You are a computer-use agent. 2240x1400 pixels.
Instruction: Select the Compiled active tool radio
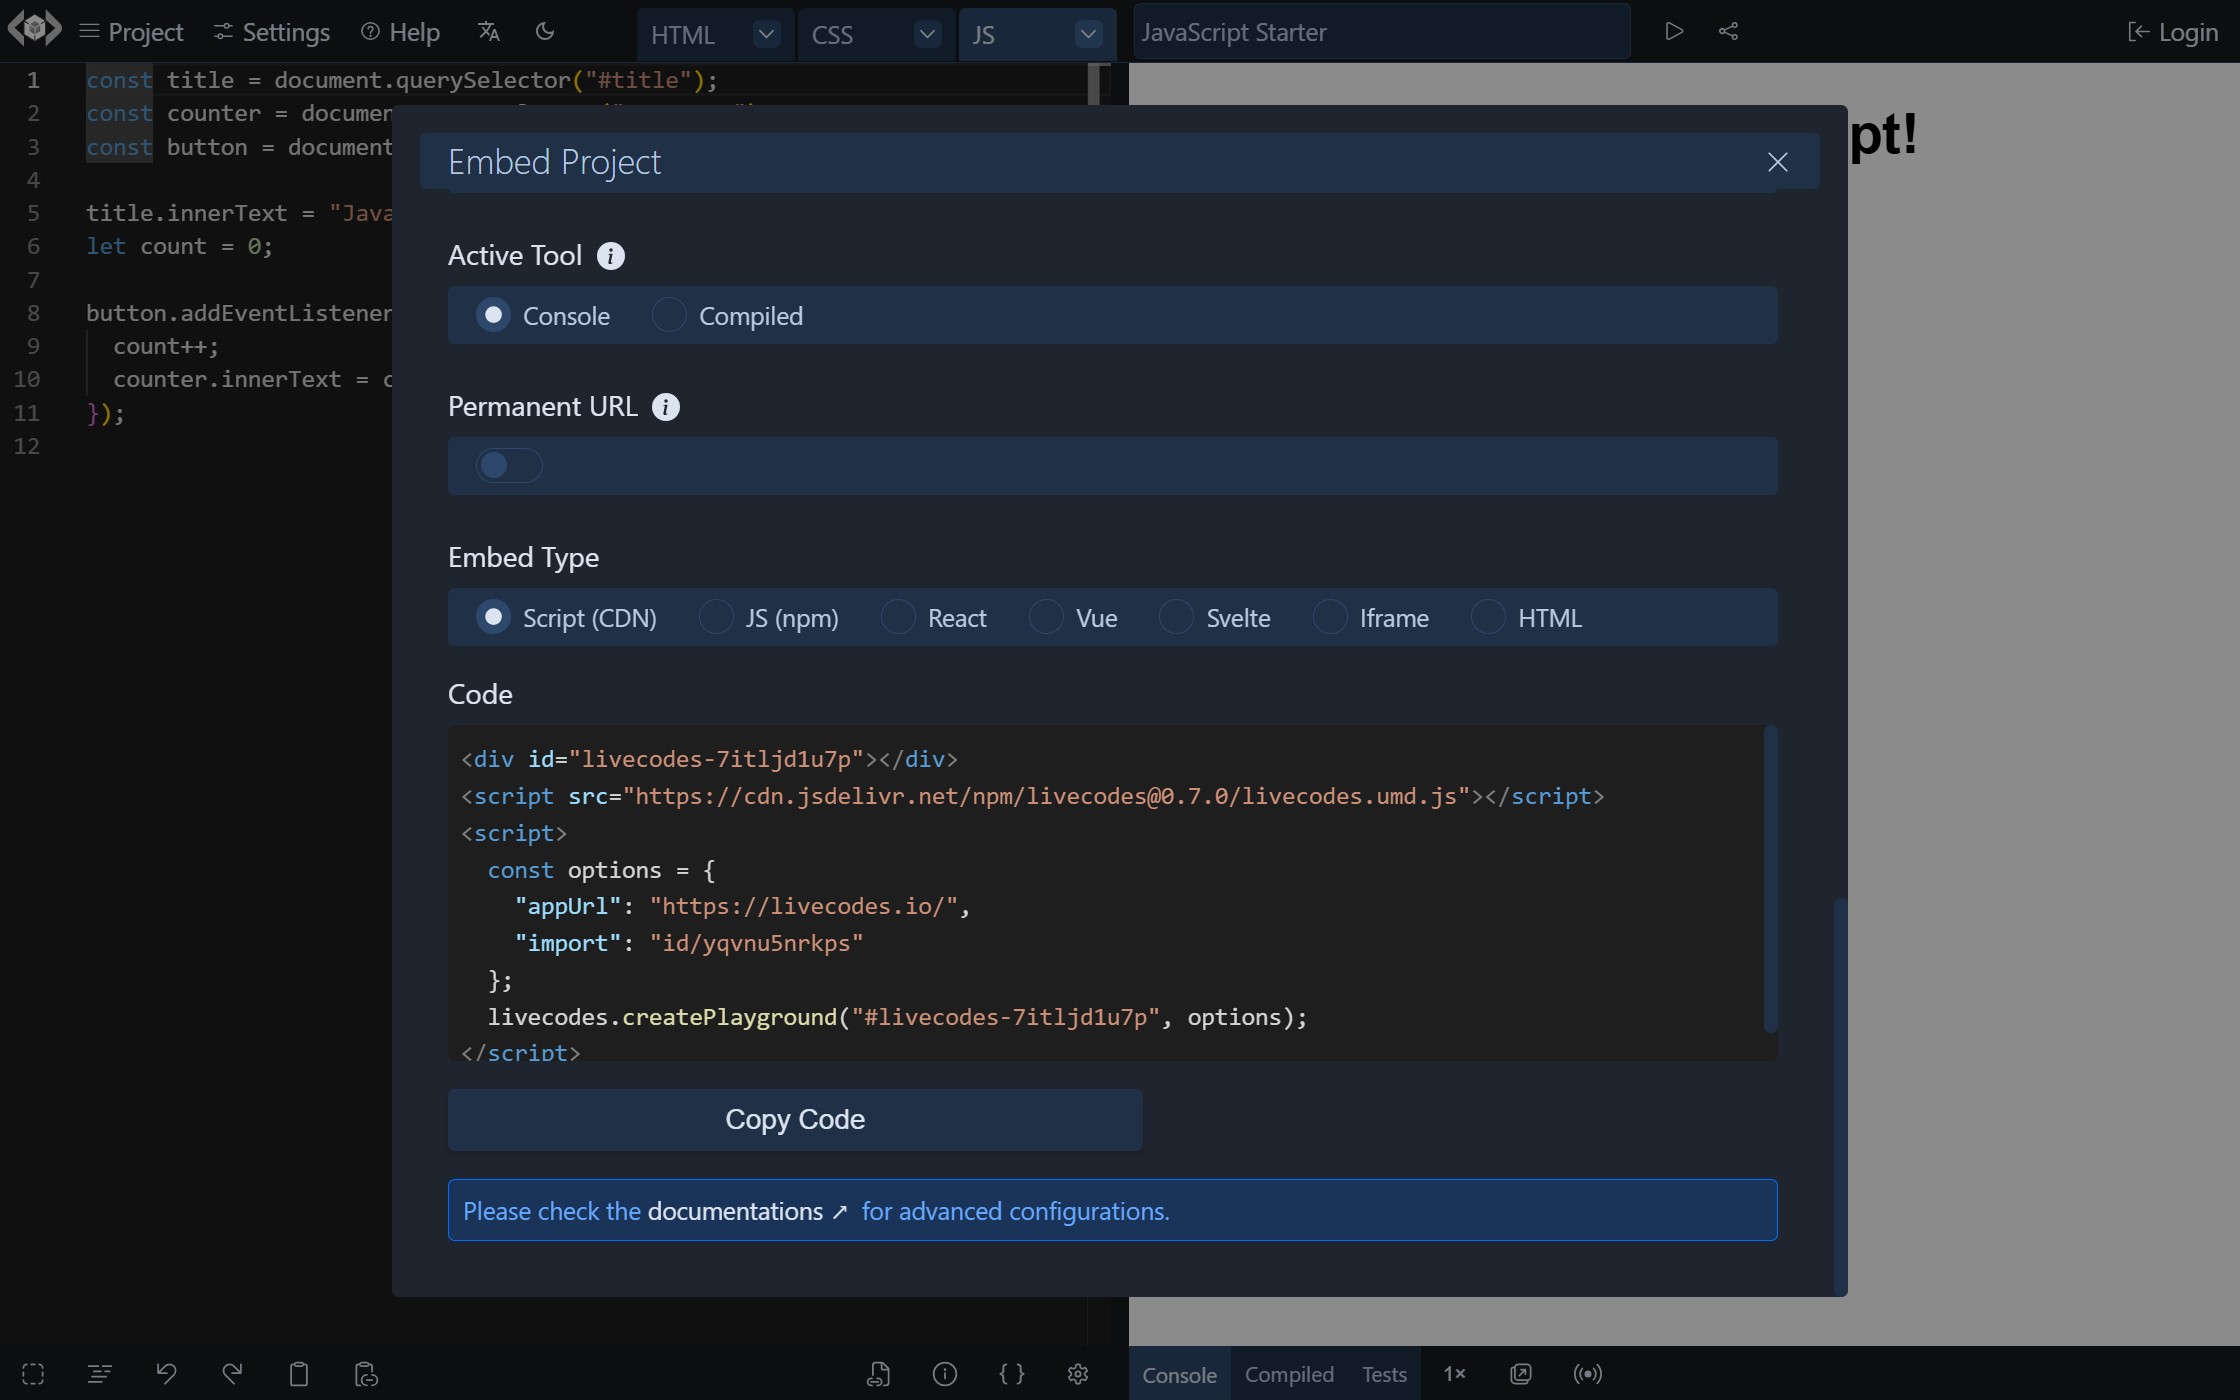pos(668,315)
